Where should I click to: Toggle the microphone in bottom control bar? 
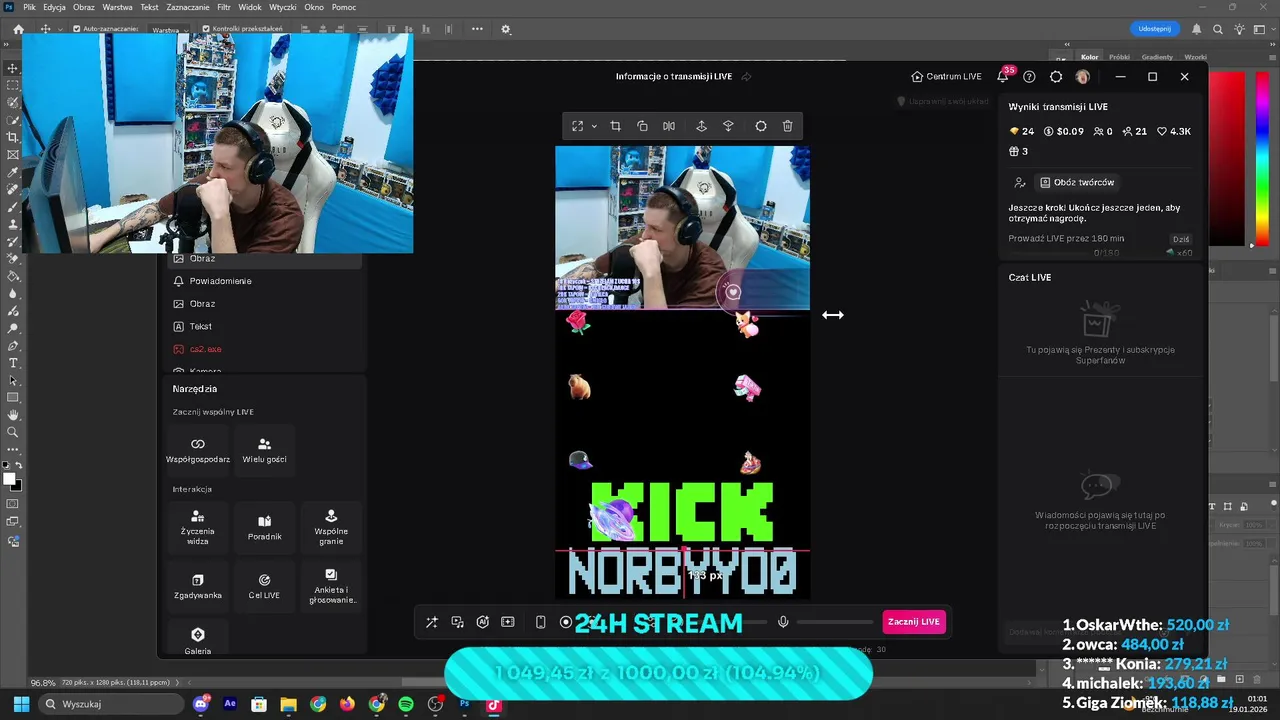point(783,622)
